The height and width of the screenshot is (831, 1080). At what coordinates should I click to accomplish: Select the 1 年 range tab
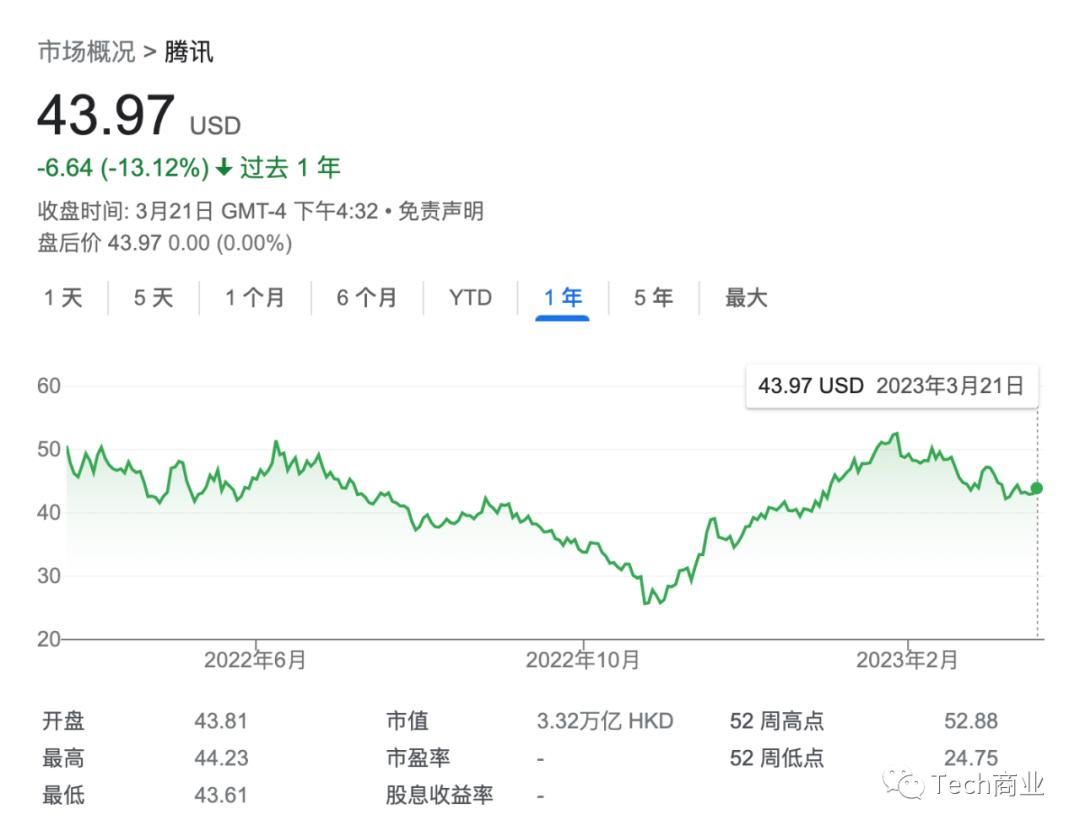[x=563, y=298]
